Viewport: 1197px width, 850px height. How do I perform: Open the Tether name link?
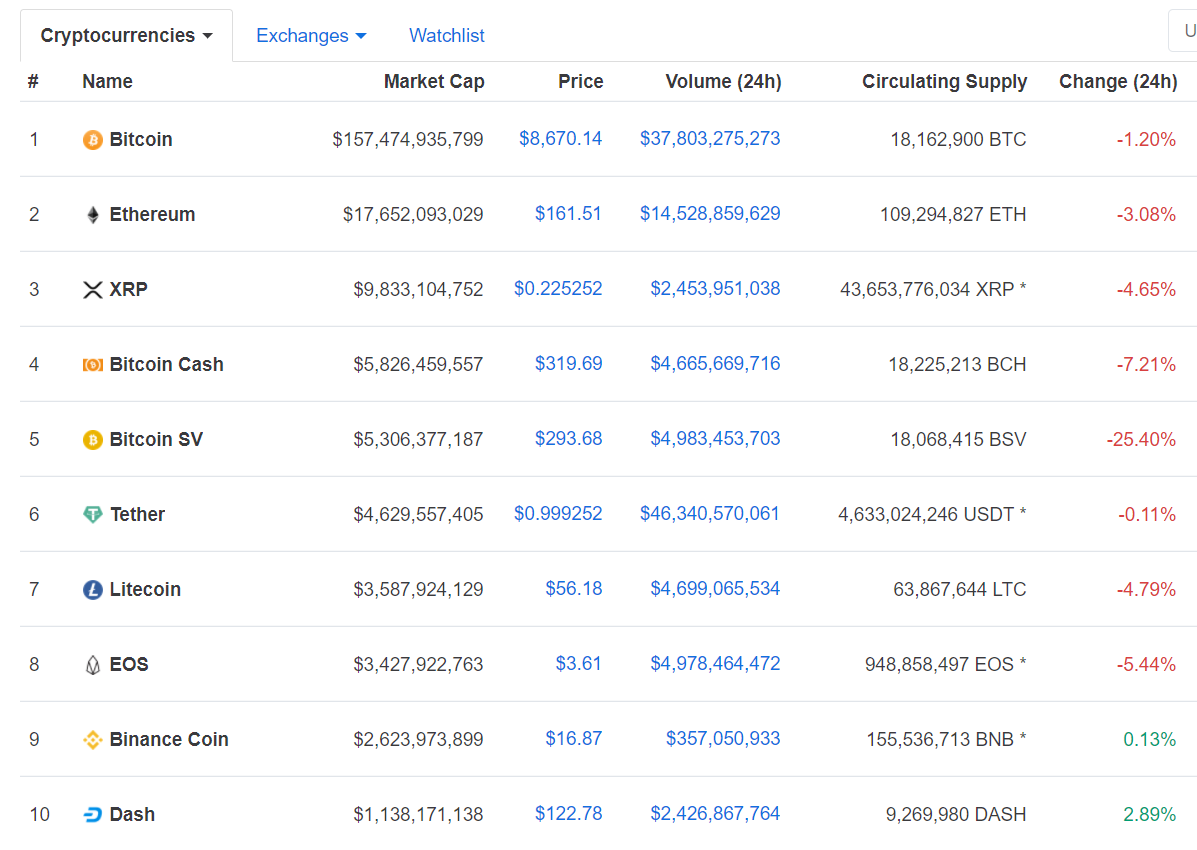[137, 515]
